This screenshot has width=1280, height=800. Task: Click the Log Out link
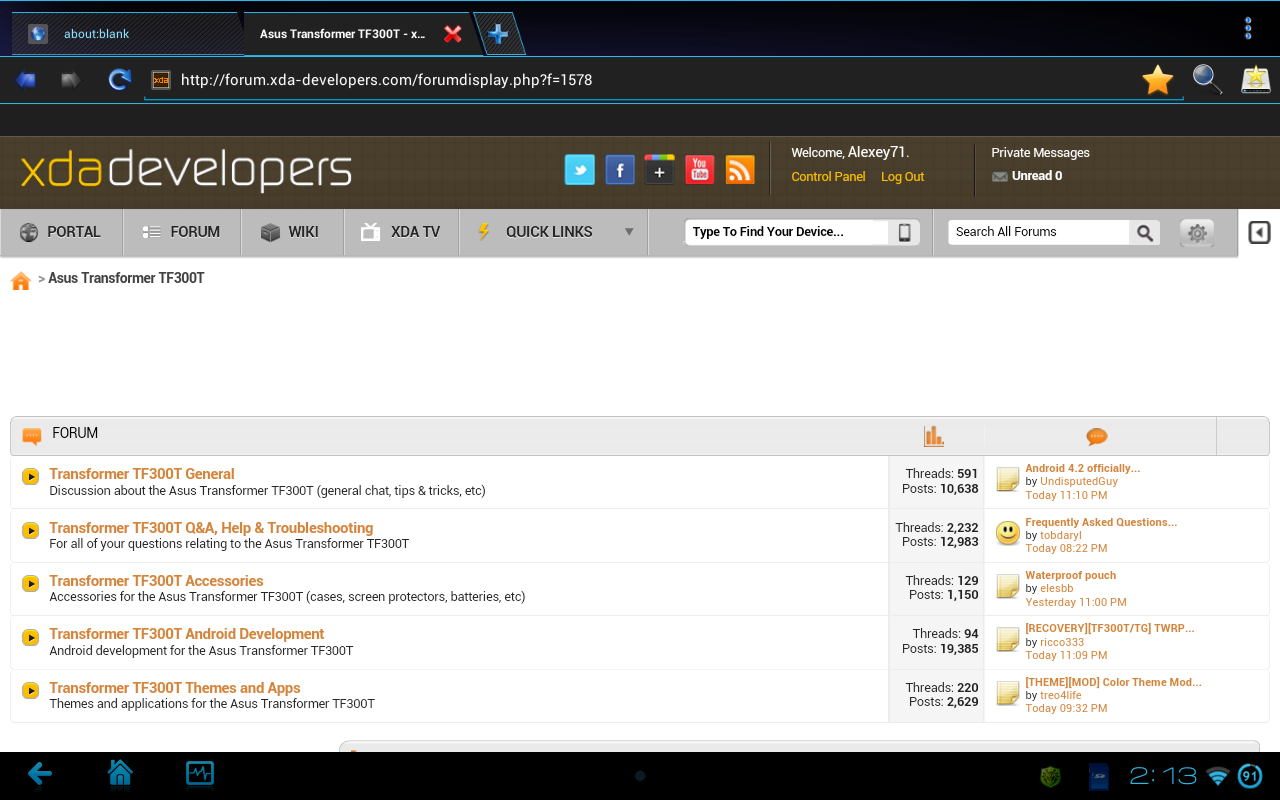[902, 177]
